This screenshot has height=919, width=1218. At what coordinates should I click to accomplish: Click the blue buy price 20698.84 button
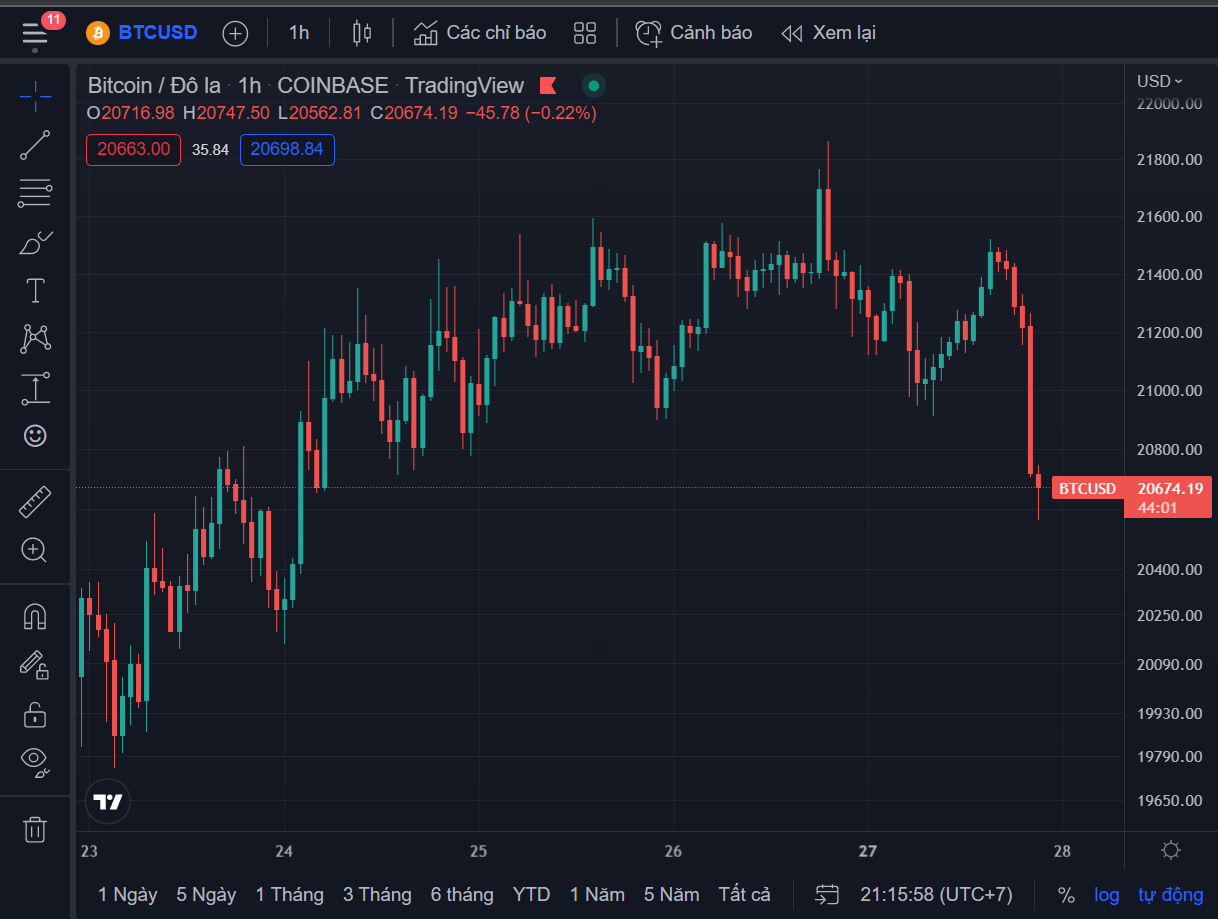(x=287, y=150)
